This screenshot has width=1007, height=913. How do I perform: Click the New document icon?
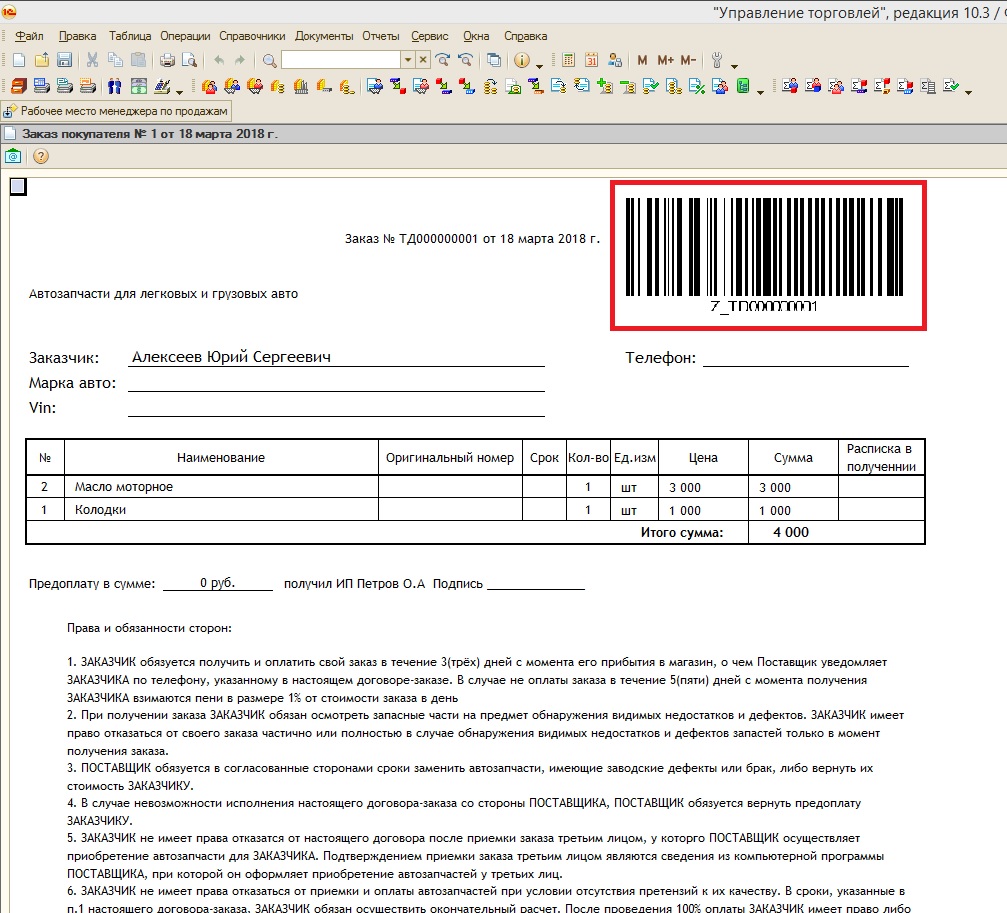pyautogui.click(x=17, y=61)
